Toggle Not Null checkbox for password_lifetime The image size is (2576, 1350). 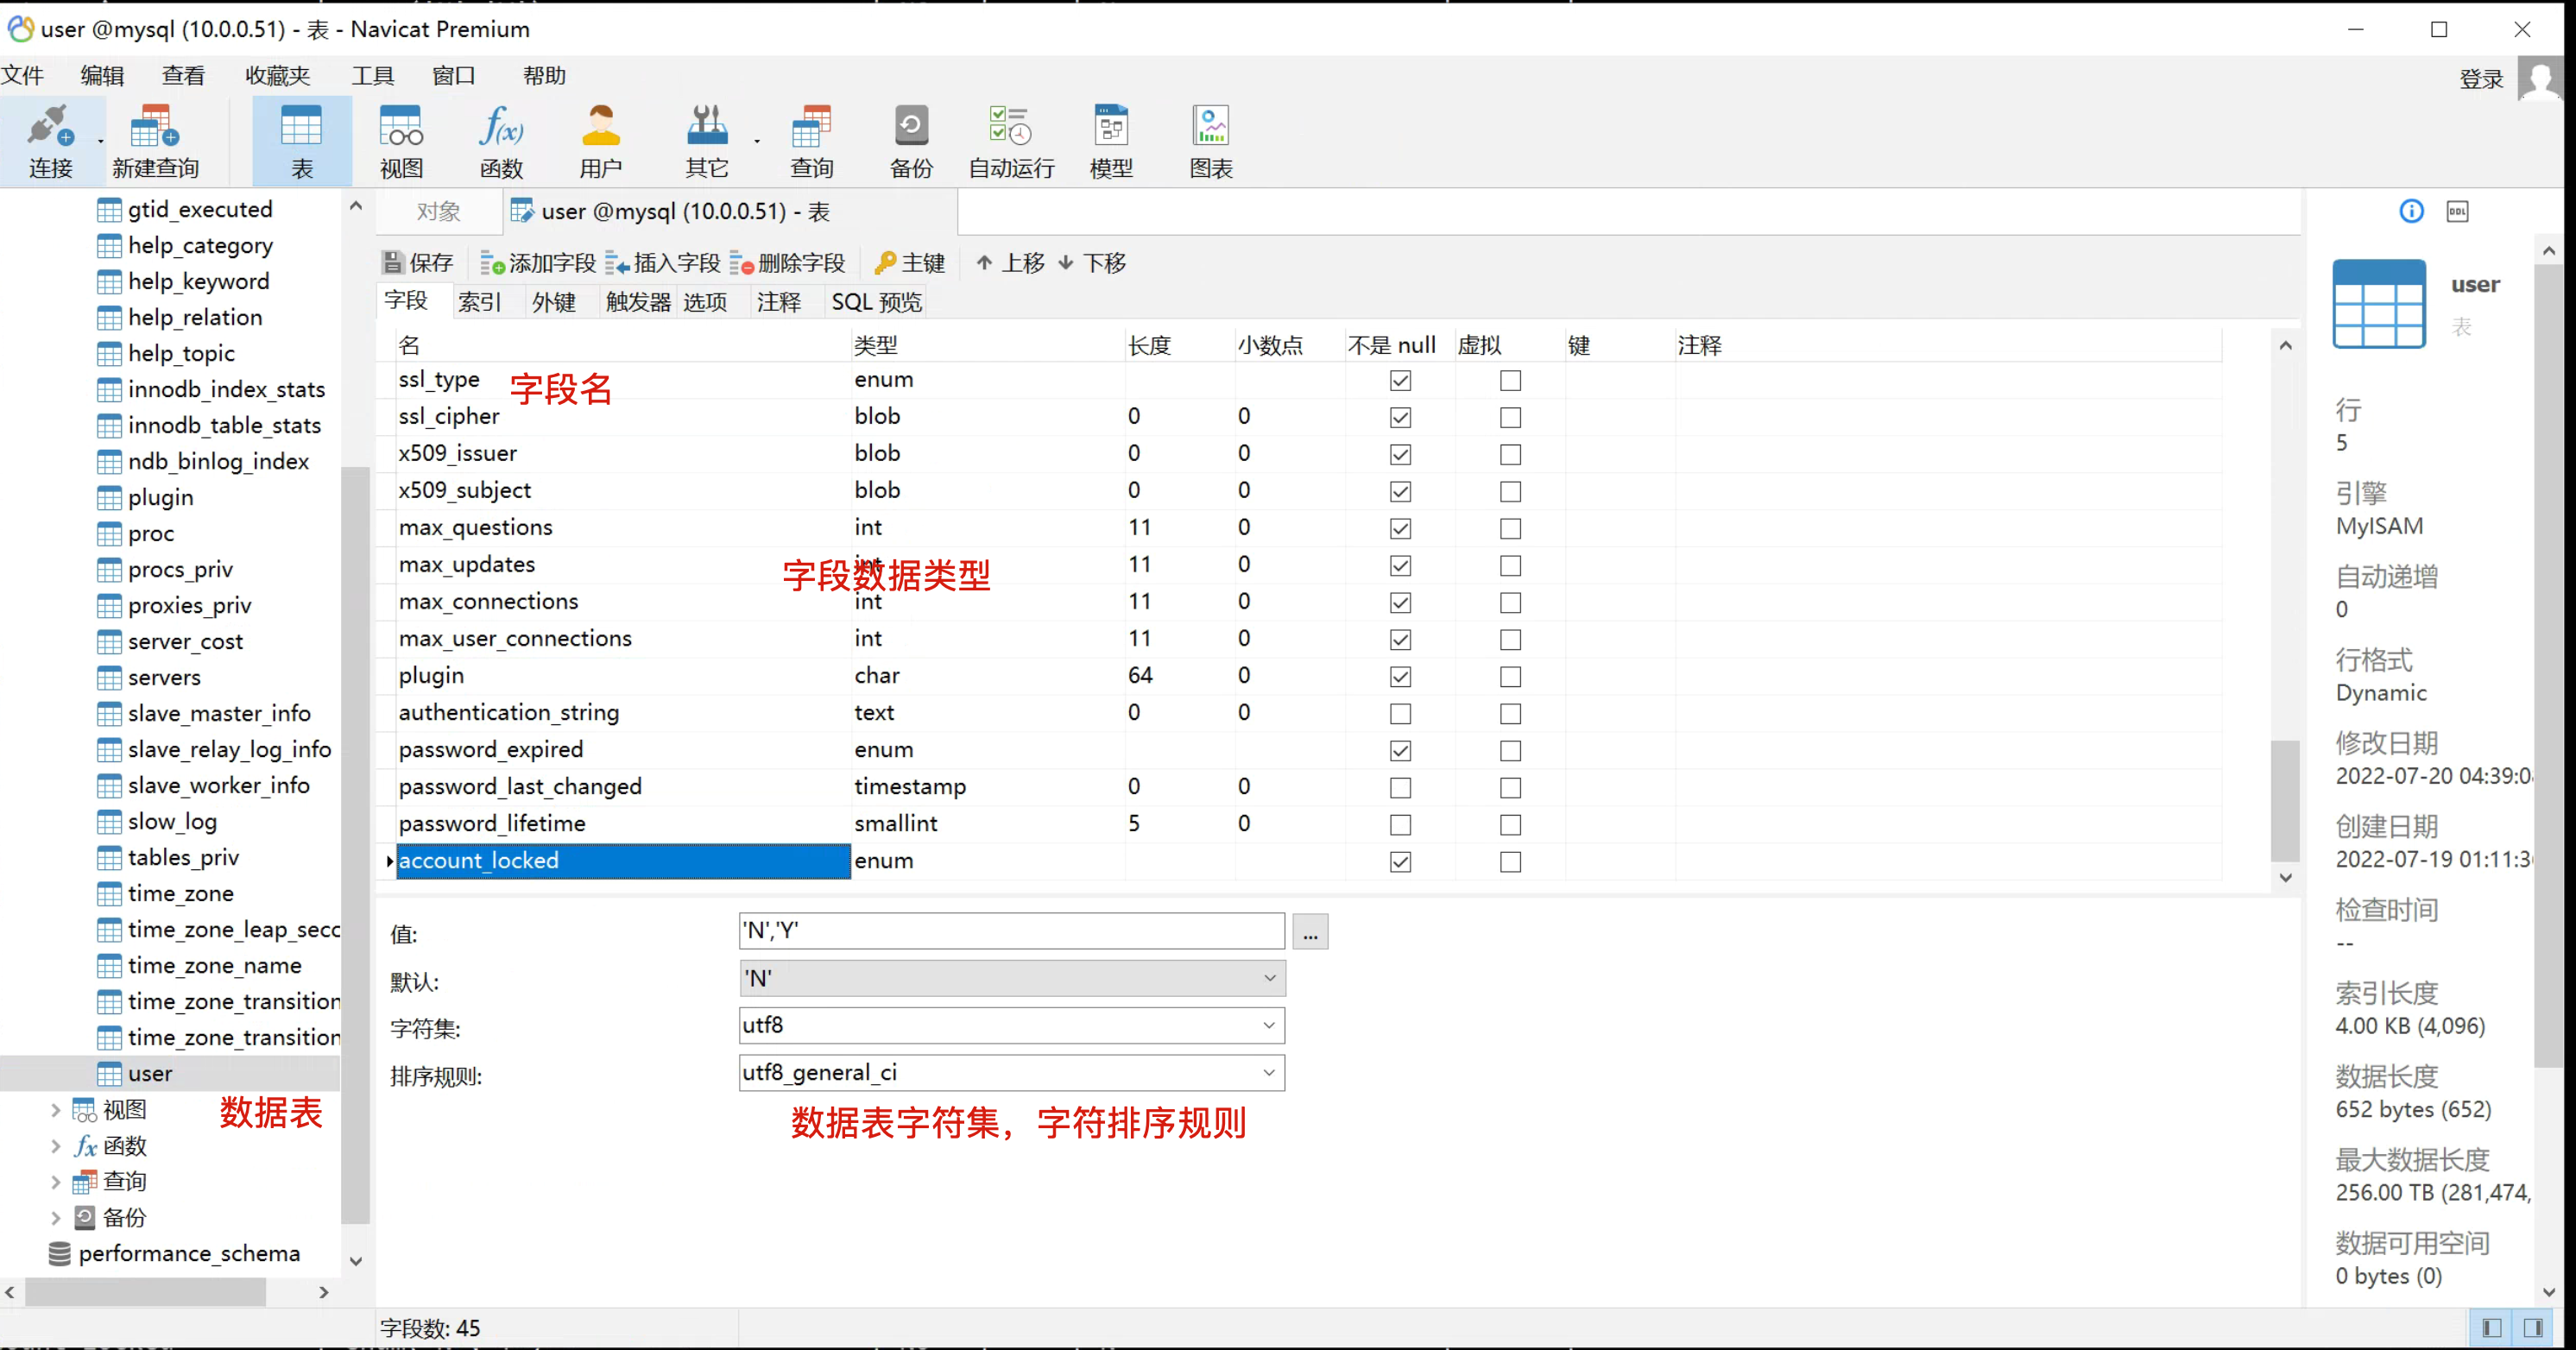[1400, 825]
